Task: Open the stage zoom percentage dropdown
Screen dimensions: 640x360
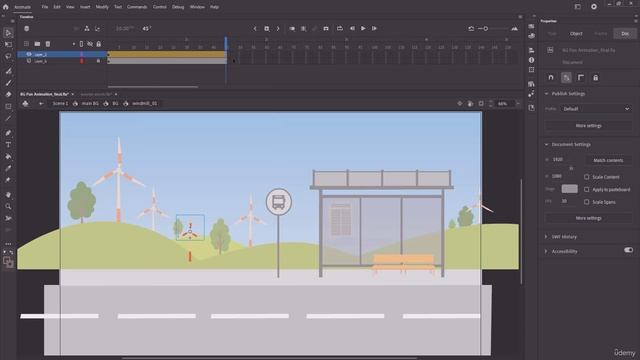Action: coord(518,104)
